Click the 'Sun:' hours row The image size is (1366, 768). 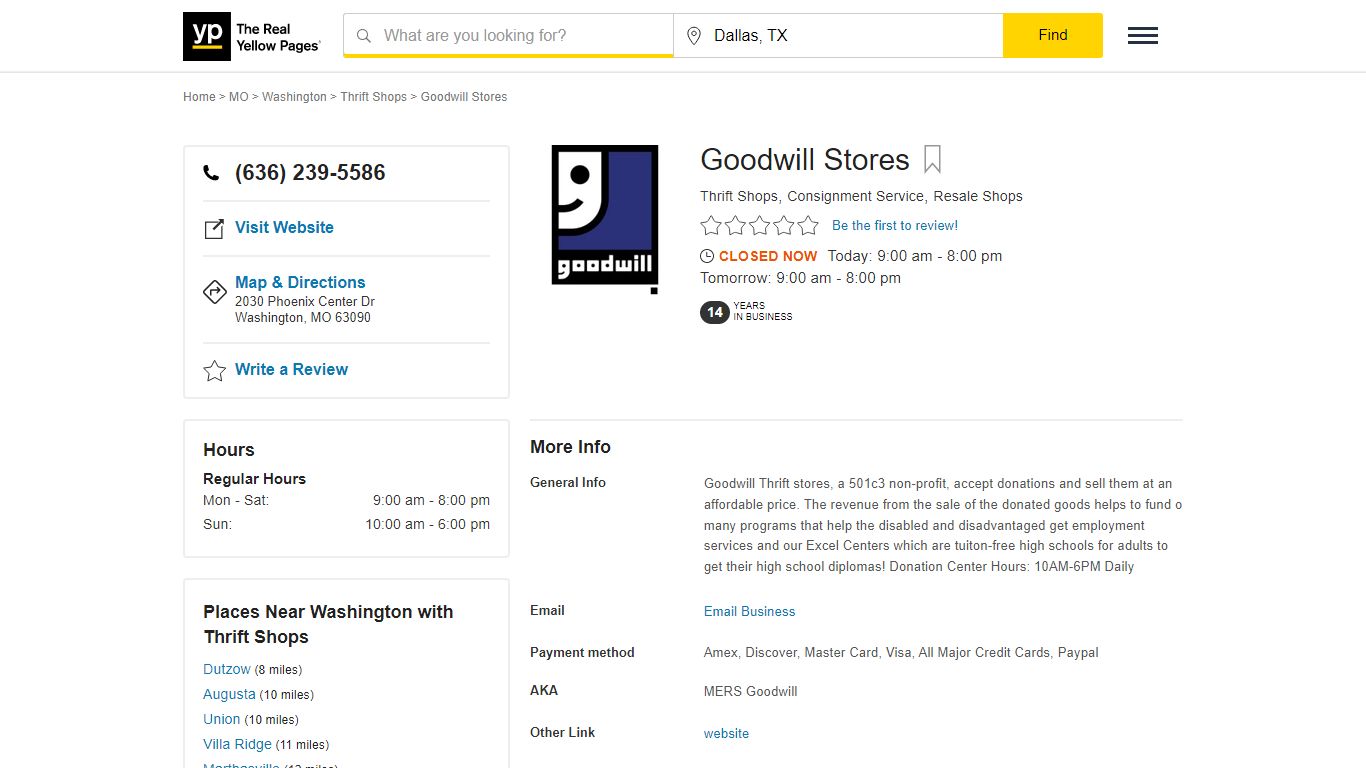346,524
